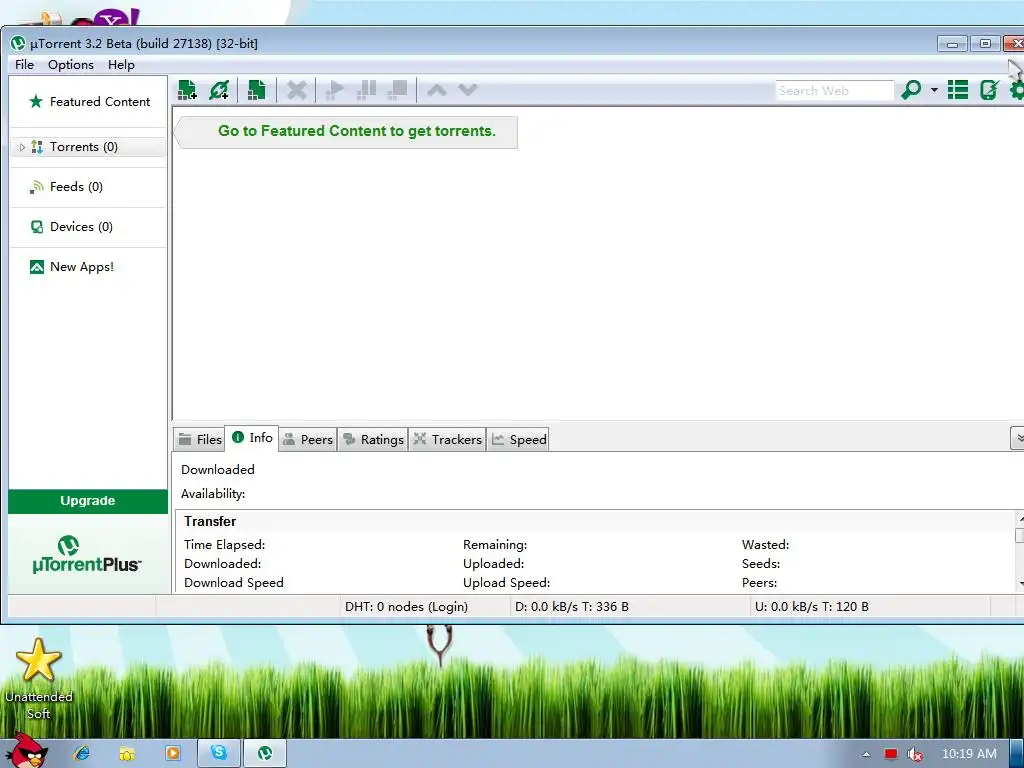Click the green Upgrade button

coord(88,501)
